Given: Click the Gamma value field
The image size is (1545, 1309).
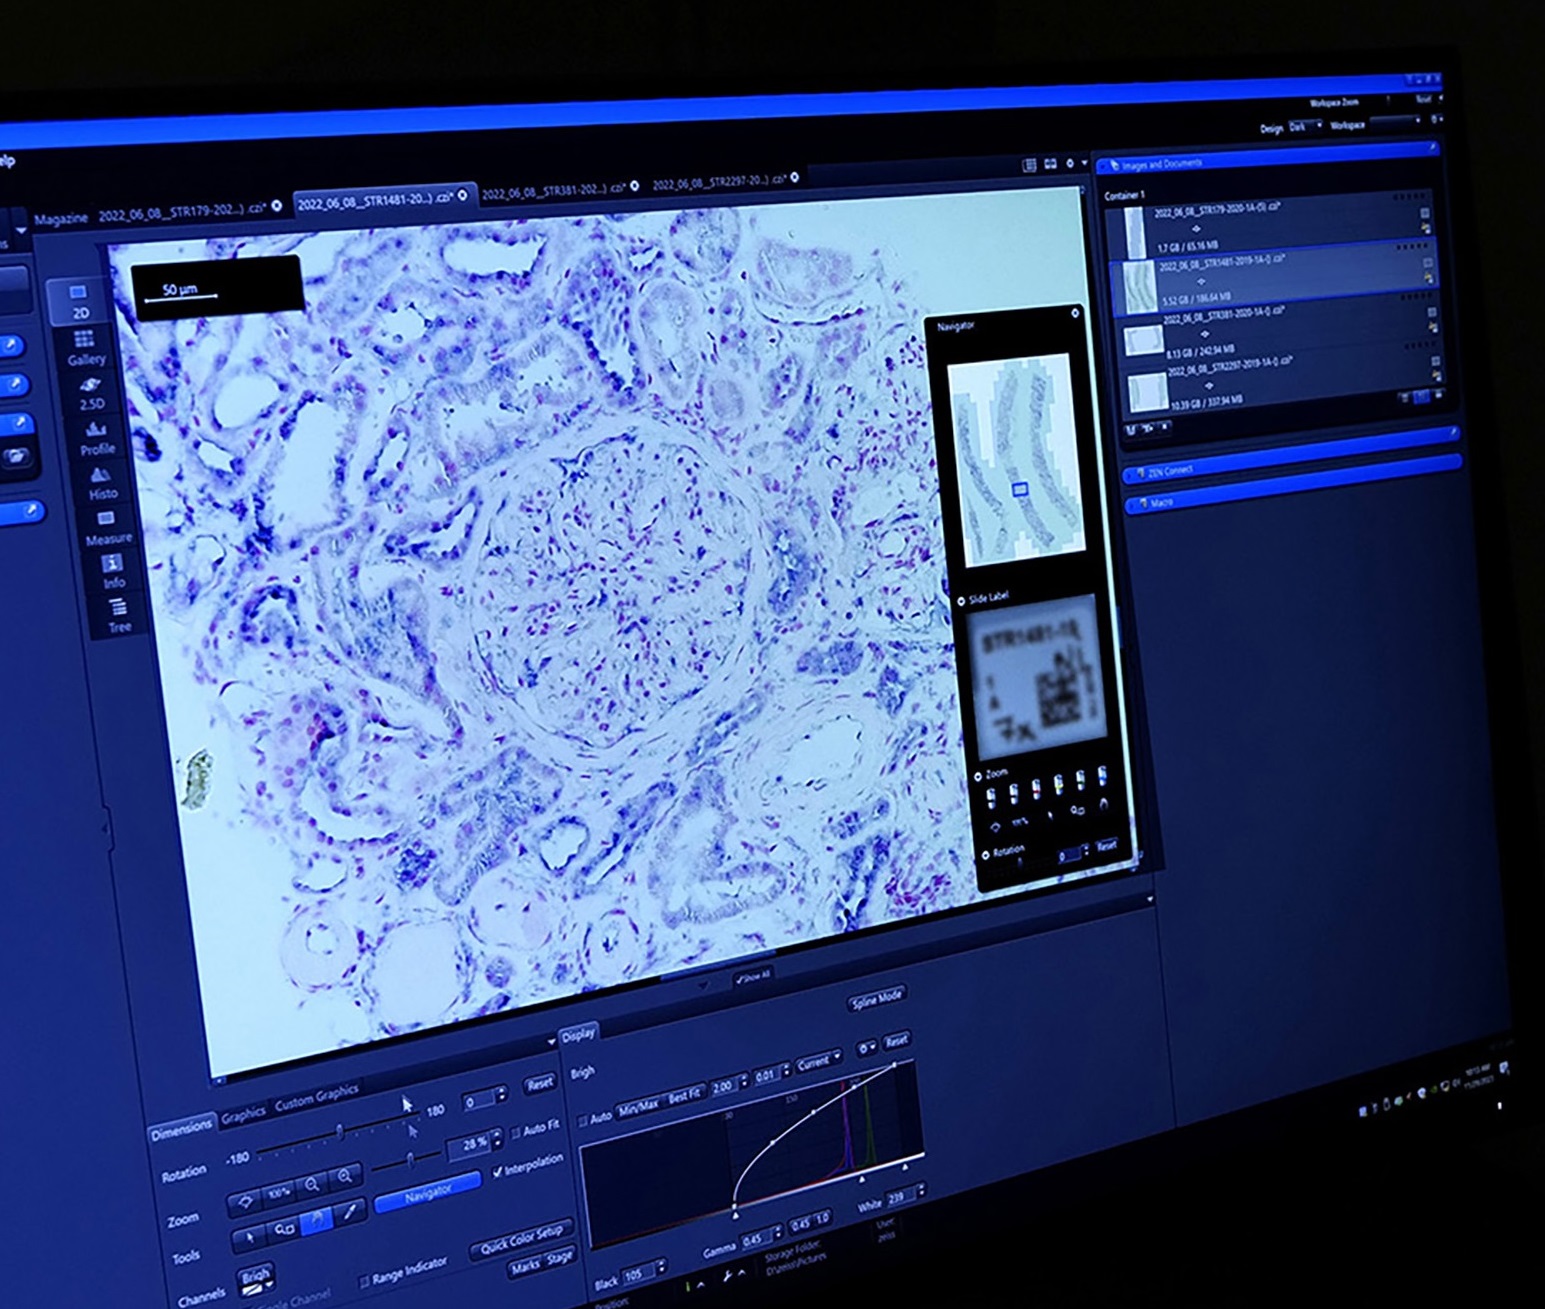Looking at the screenshot, I should coord(756,1241).
